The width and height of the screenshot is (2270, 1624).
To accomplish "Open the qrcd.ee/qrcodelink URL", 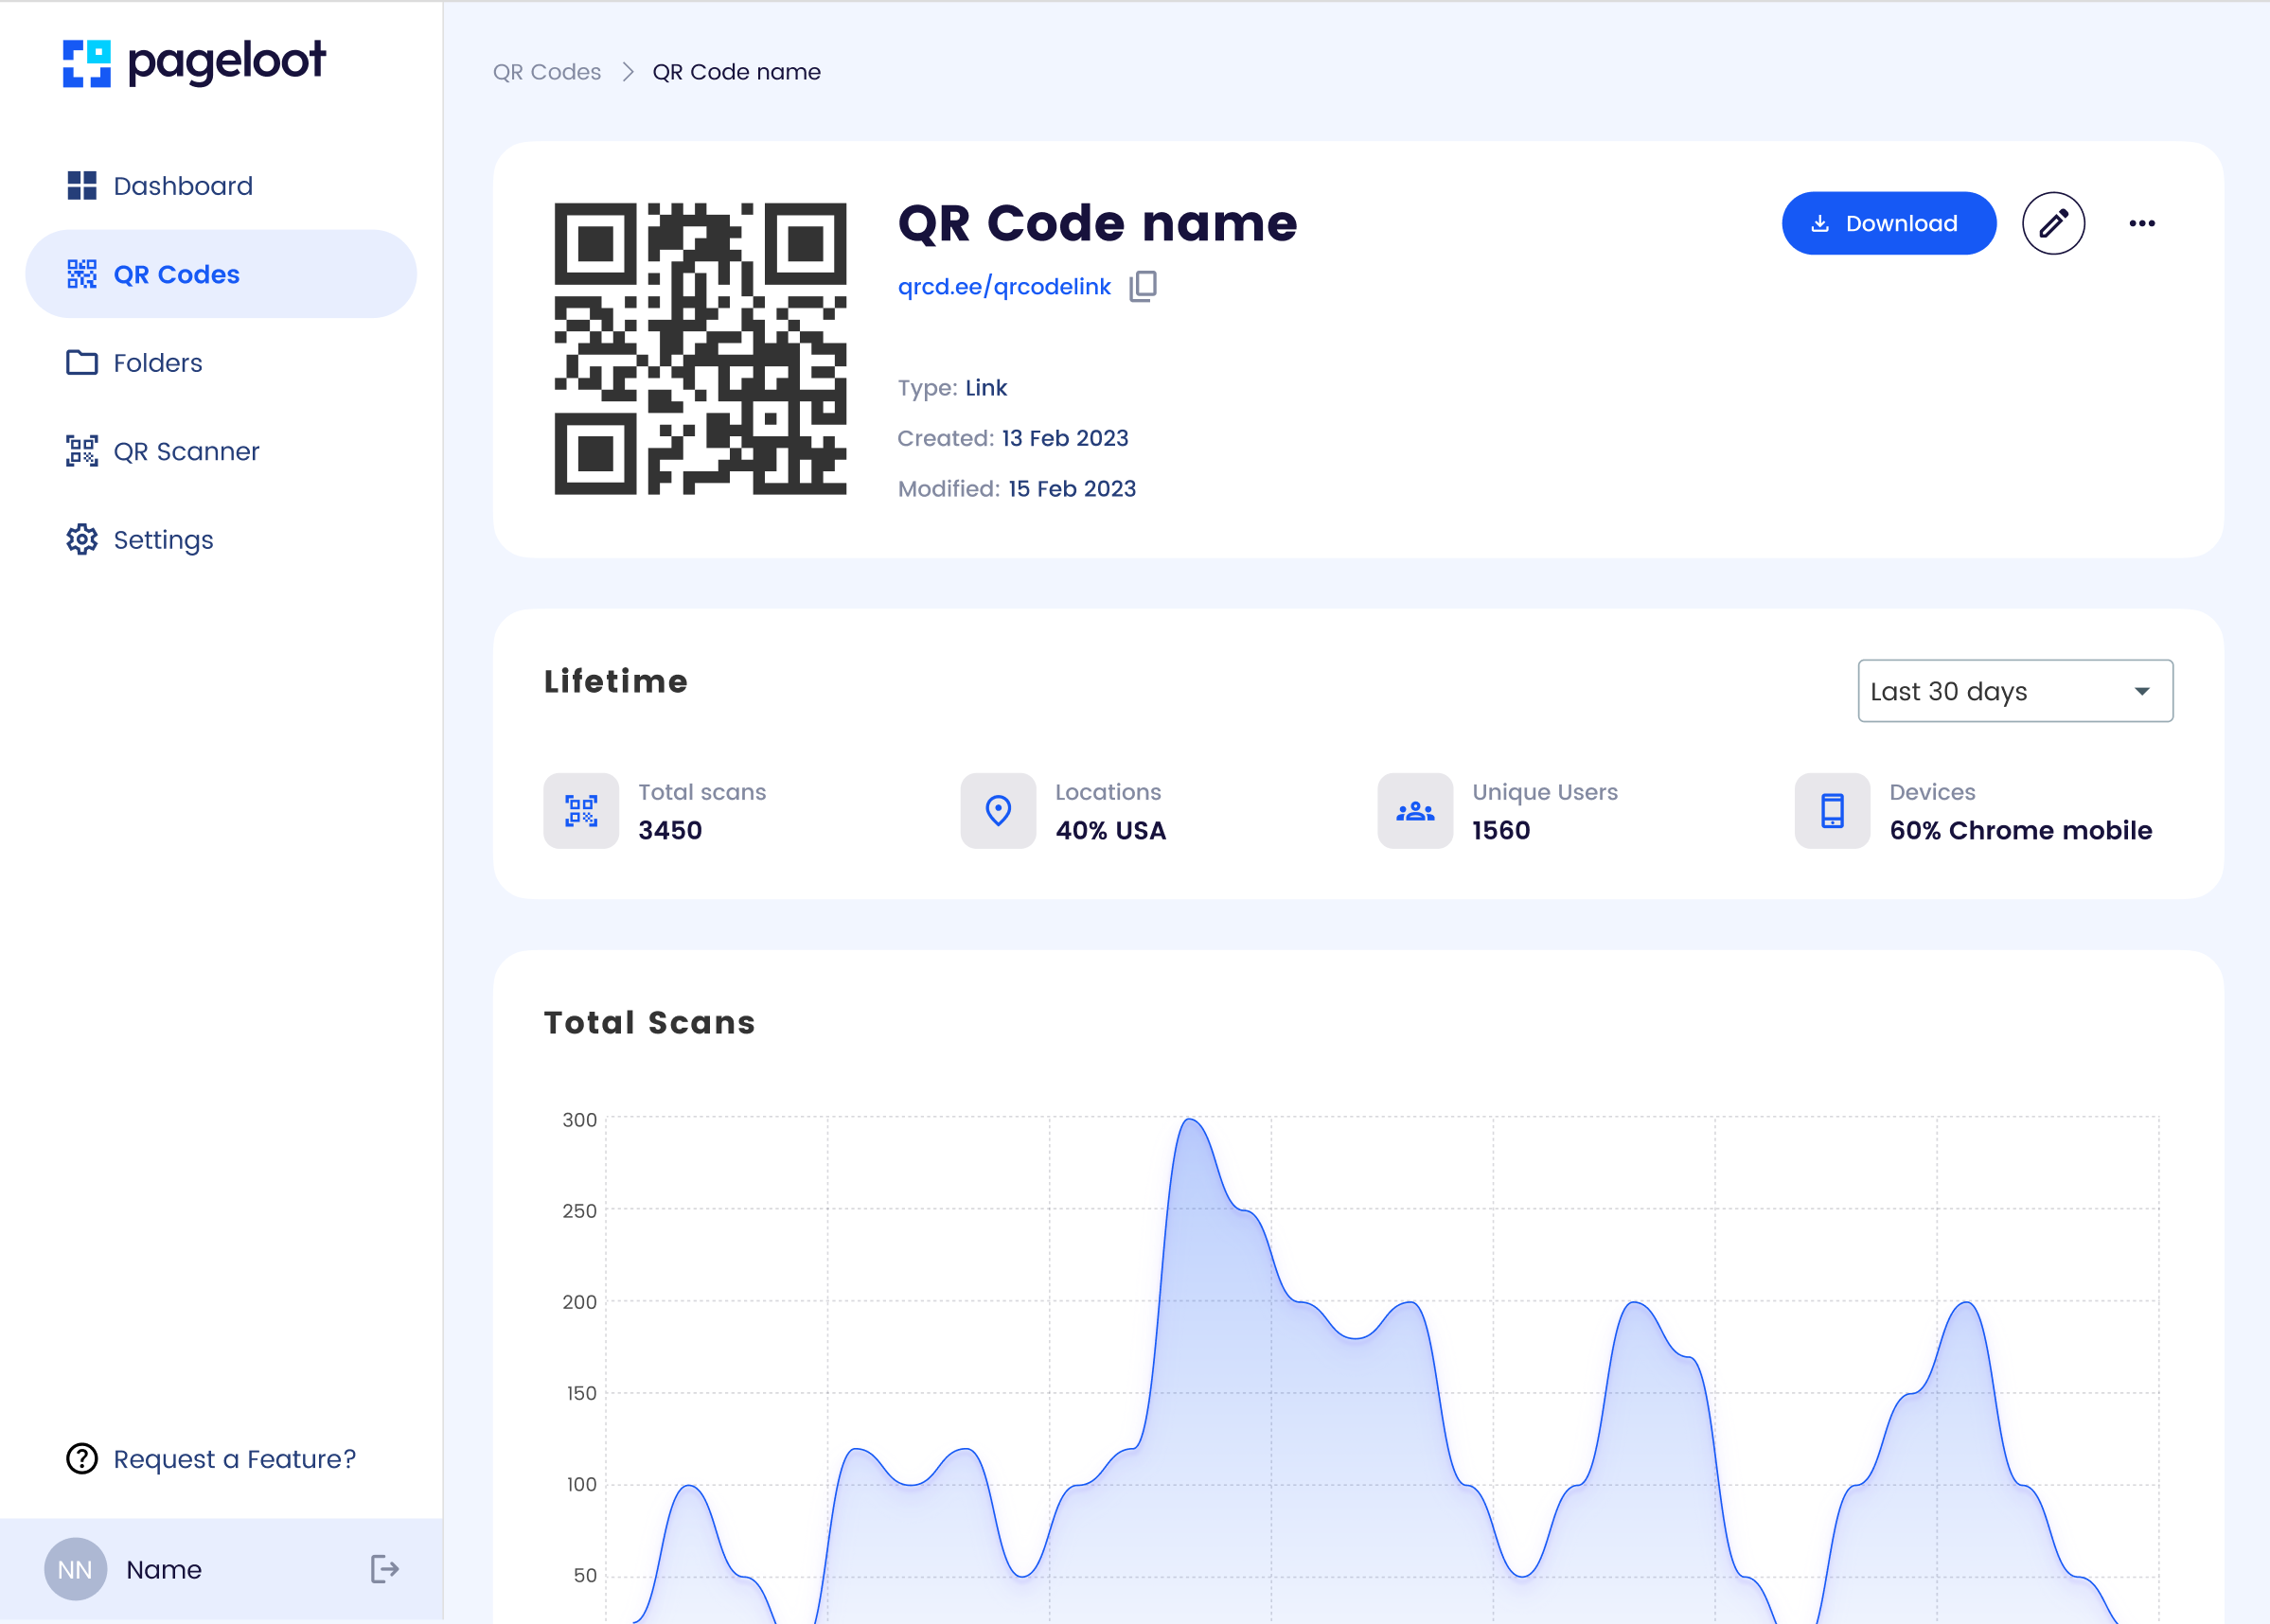I will tap(1004, 287).
